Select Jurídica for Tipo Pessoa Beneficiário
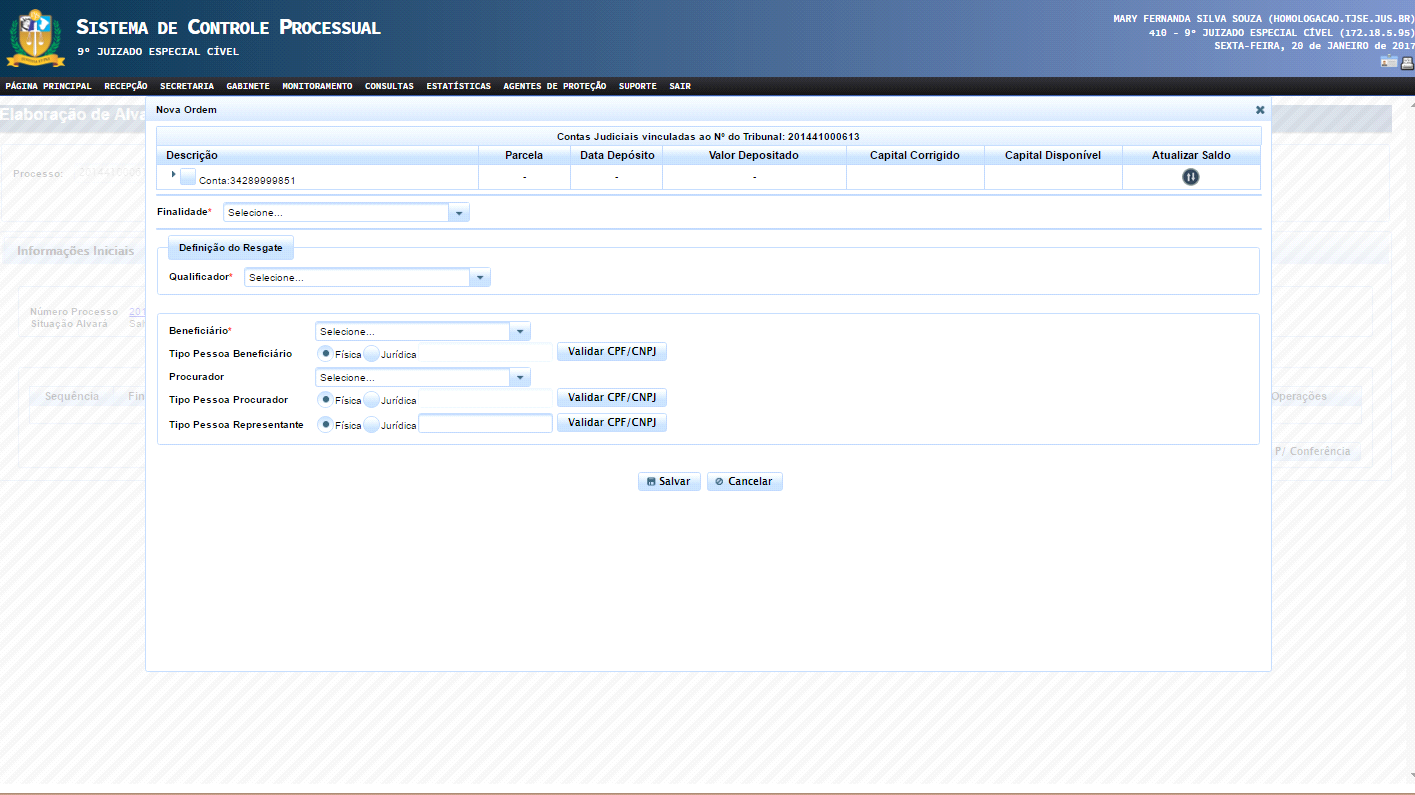 point(372,353)
